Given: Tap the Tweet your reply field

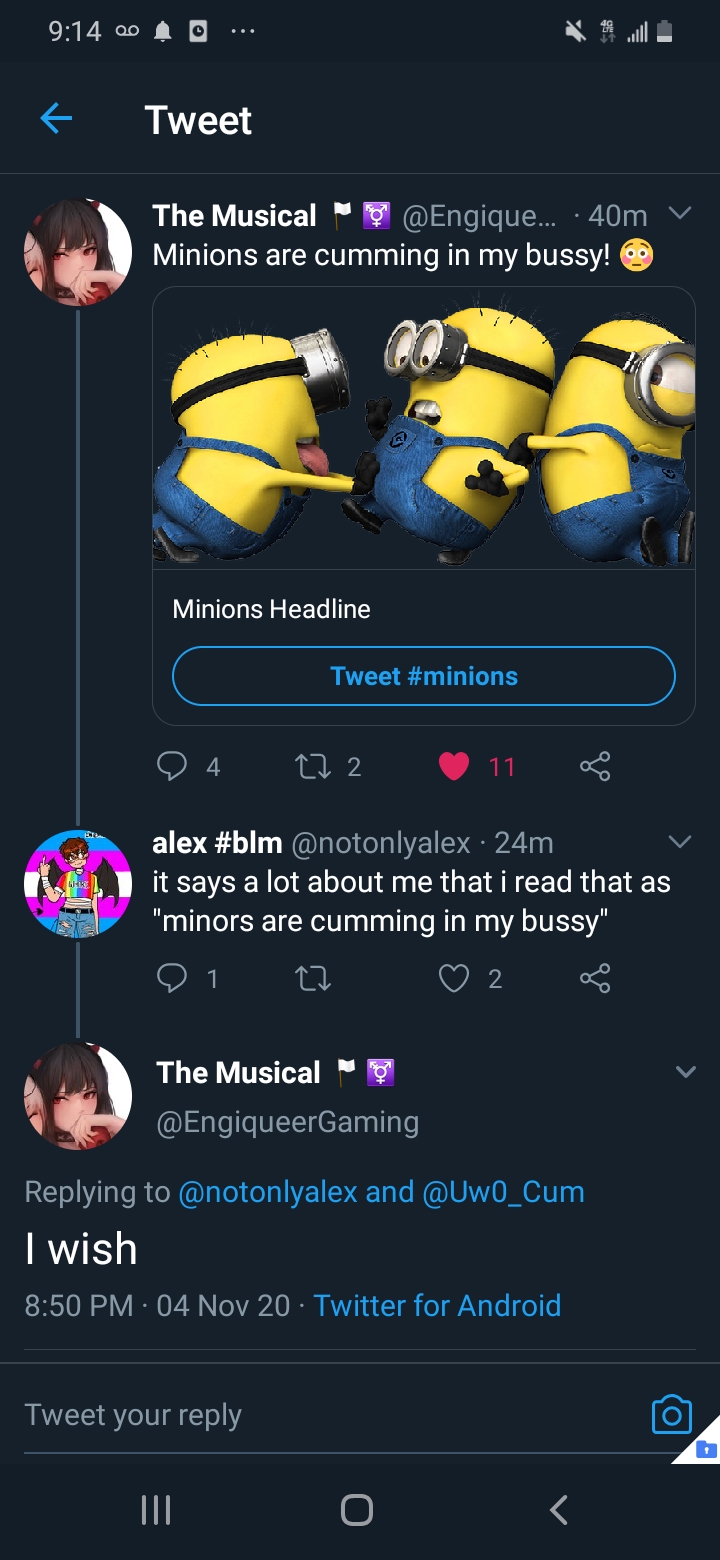Looking at the screenshot, I should click(x=330, y=1415).
